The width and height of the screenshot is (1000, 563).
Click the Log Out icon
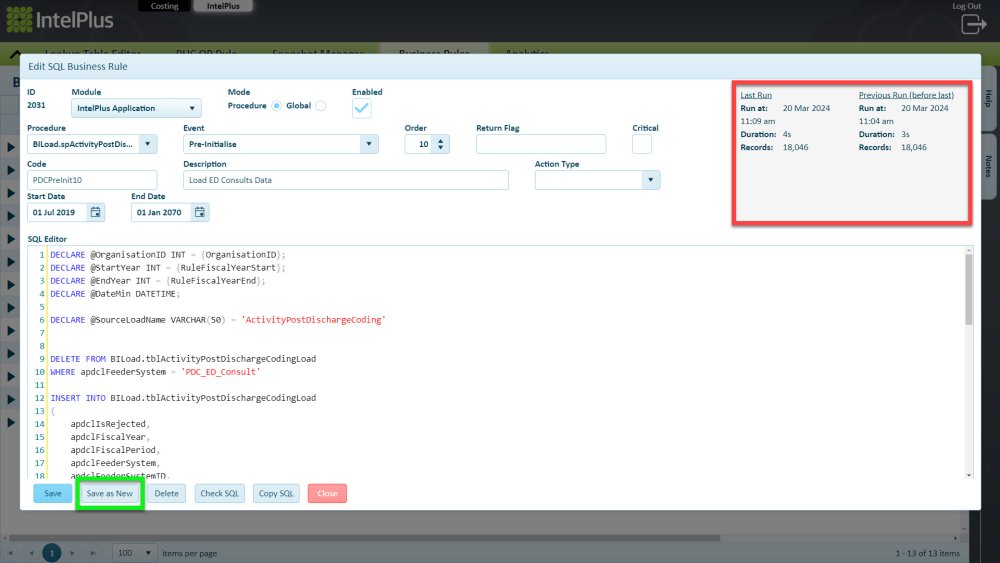coord(973,24)
